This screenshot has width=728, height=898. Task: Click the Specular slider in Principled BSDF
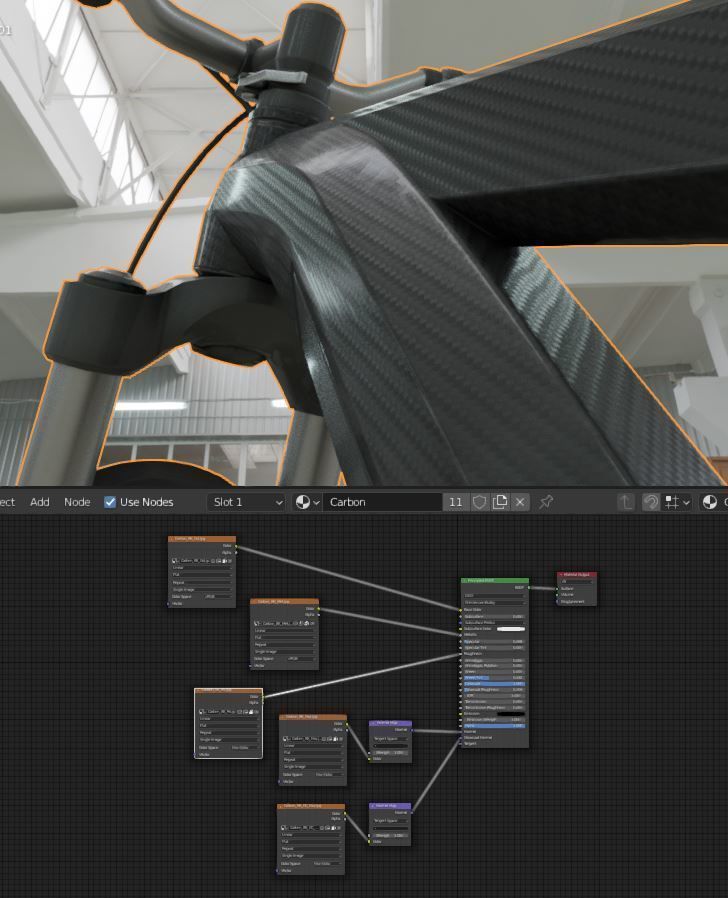[x=495, y=641]
